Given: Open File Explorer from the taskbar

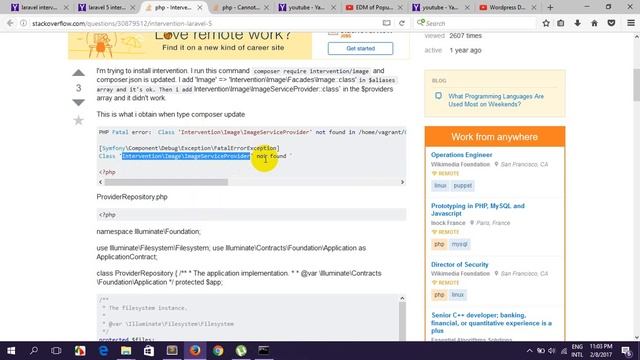Looking at the screenshot, I should pyautogui.click(x=126, y=351).
